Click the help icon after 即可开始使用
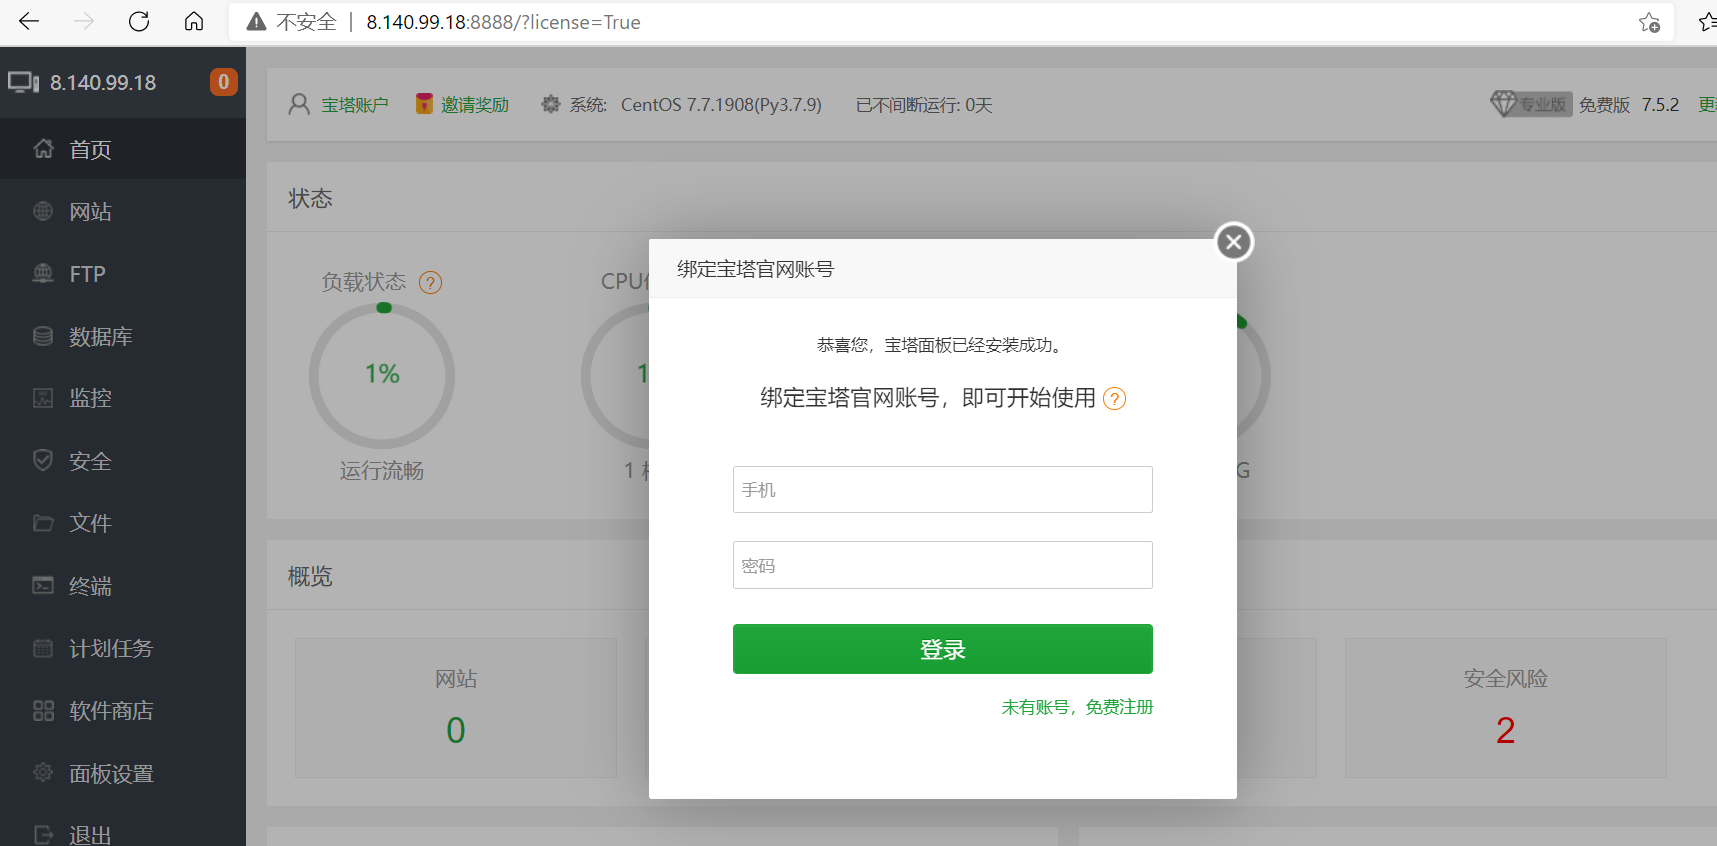Viewport: 1717px width, 846px height. tap(1114, 399)
